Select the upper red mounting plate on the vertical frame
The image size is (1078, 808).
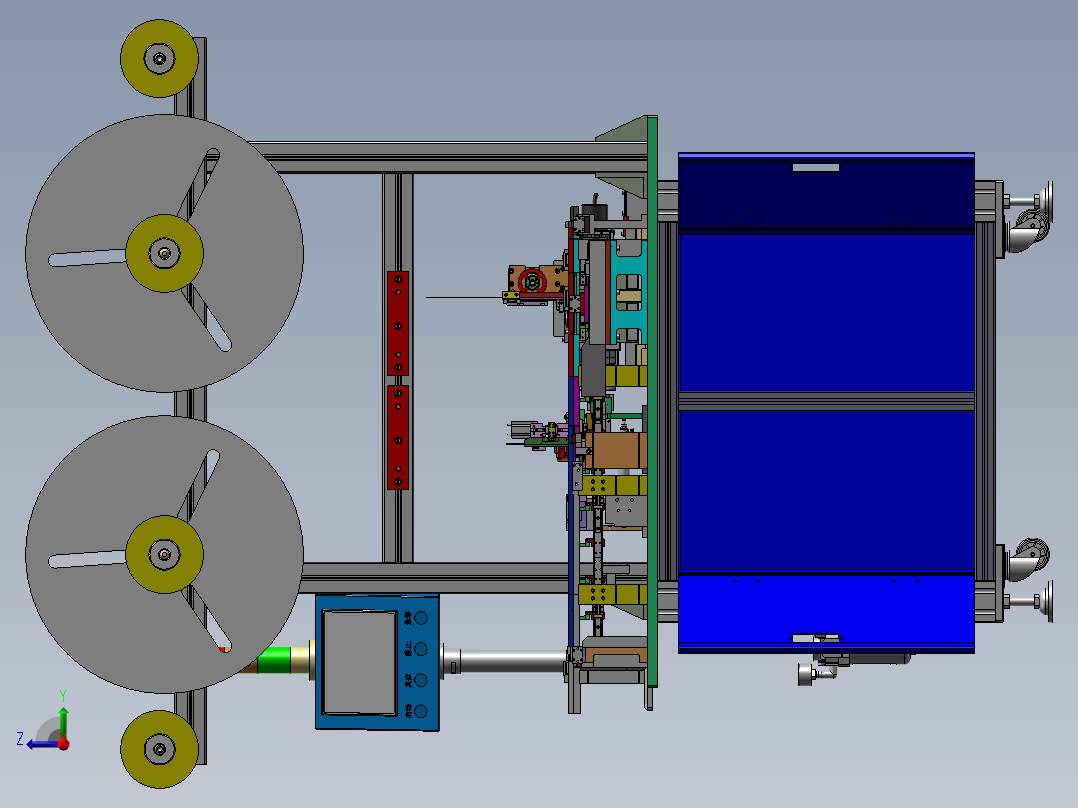click(x=398, y=323)
